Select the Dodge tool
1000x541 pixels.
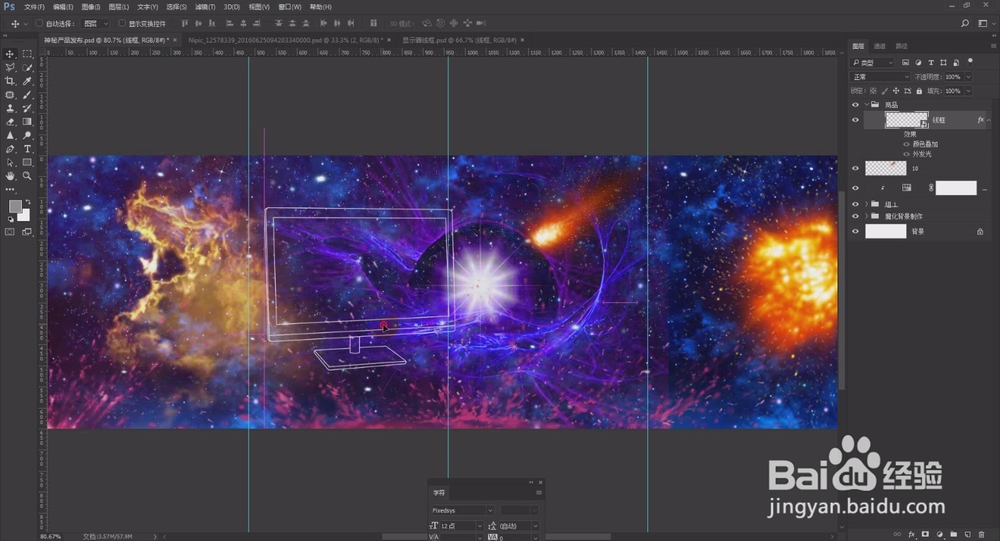pyautogui.click(x=27, y=135)
